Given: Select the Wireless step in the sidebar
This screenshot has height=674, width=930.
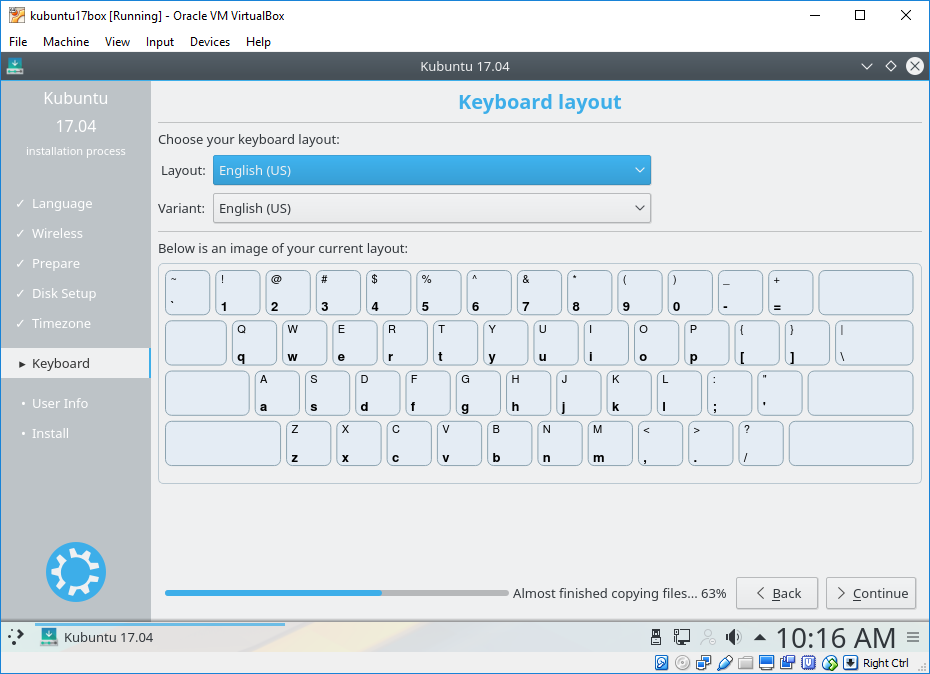Looking at the screenshot, I should [x=57, y=233].
